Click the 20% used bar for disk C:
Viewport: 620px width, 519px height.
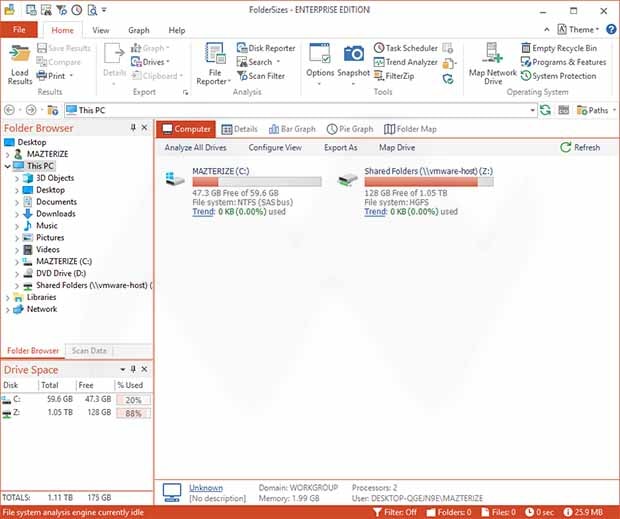point(133,400)
